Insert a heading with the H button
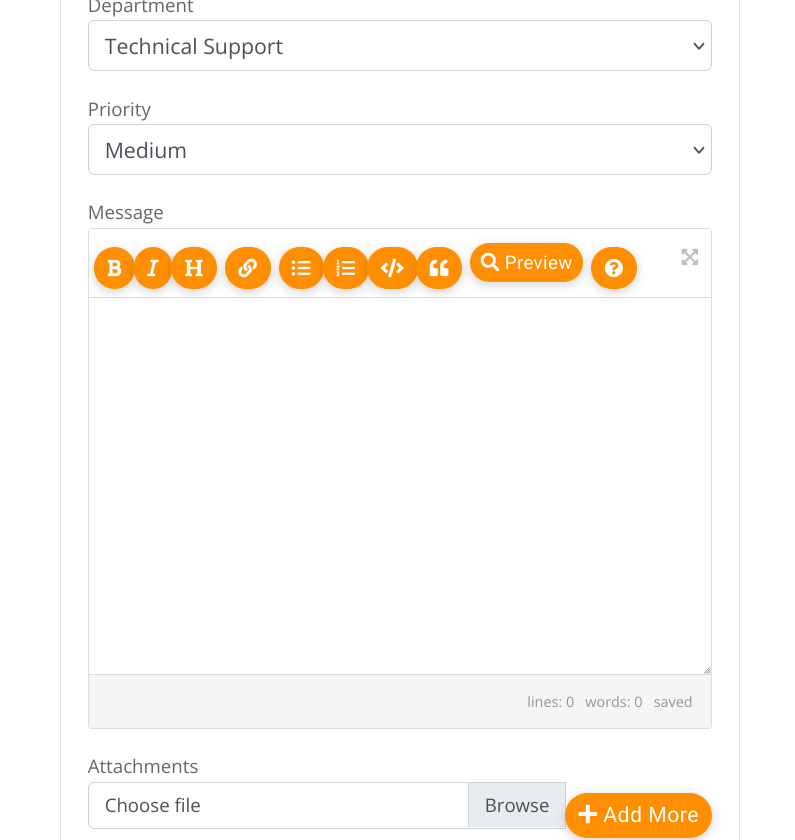This screenshot has width=795, height=840. [x=194, y=268]
